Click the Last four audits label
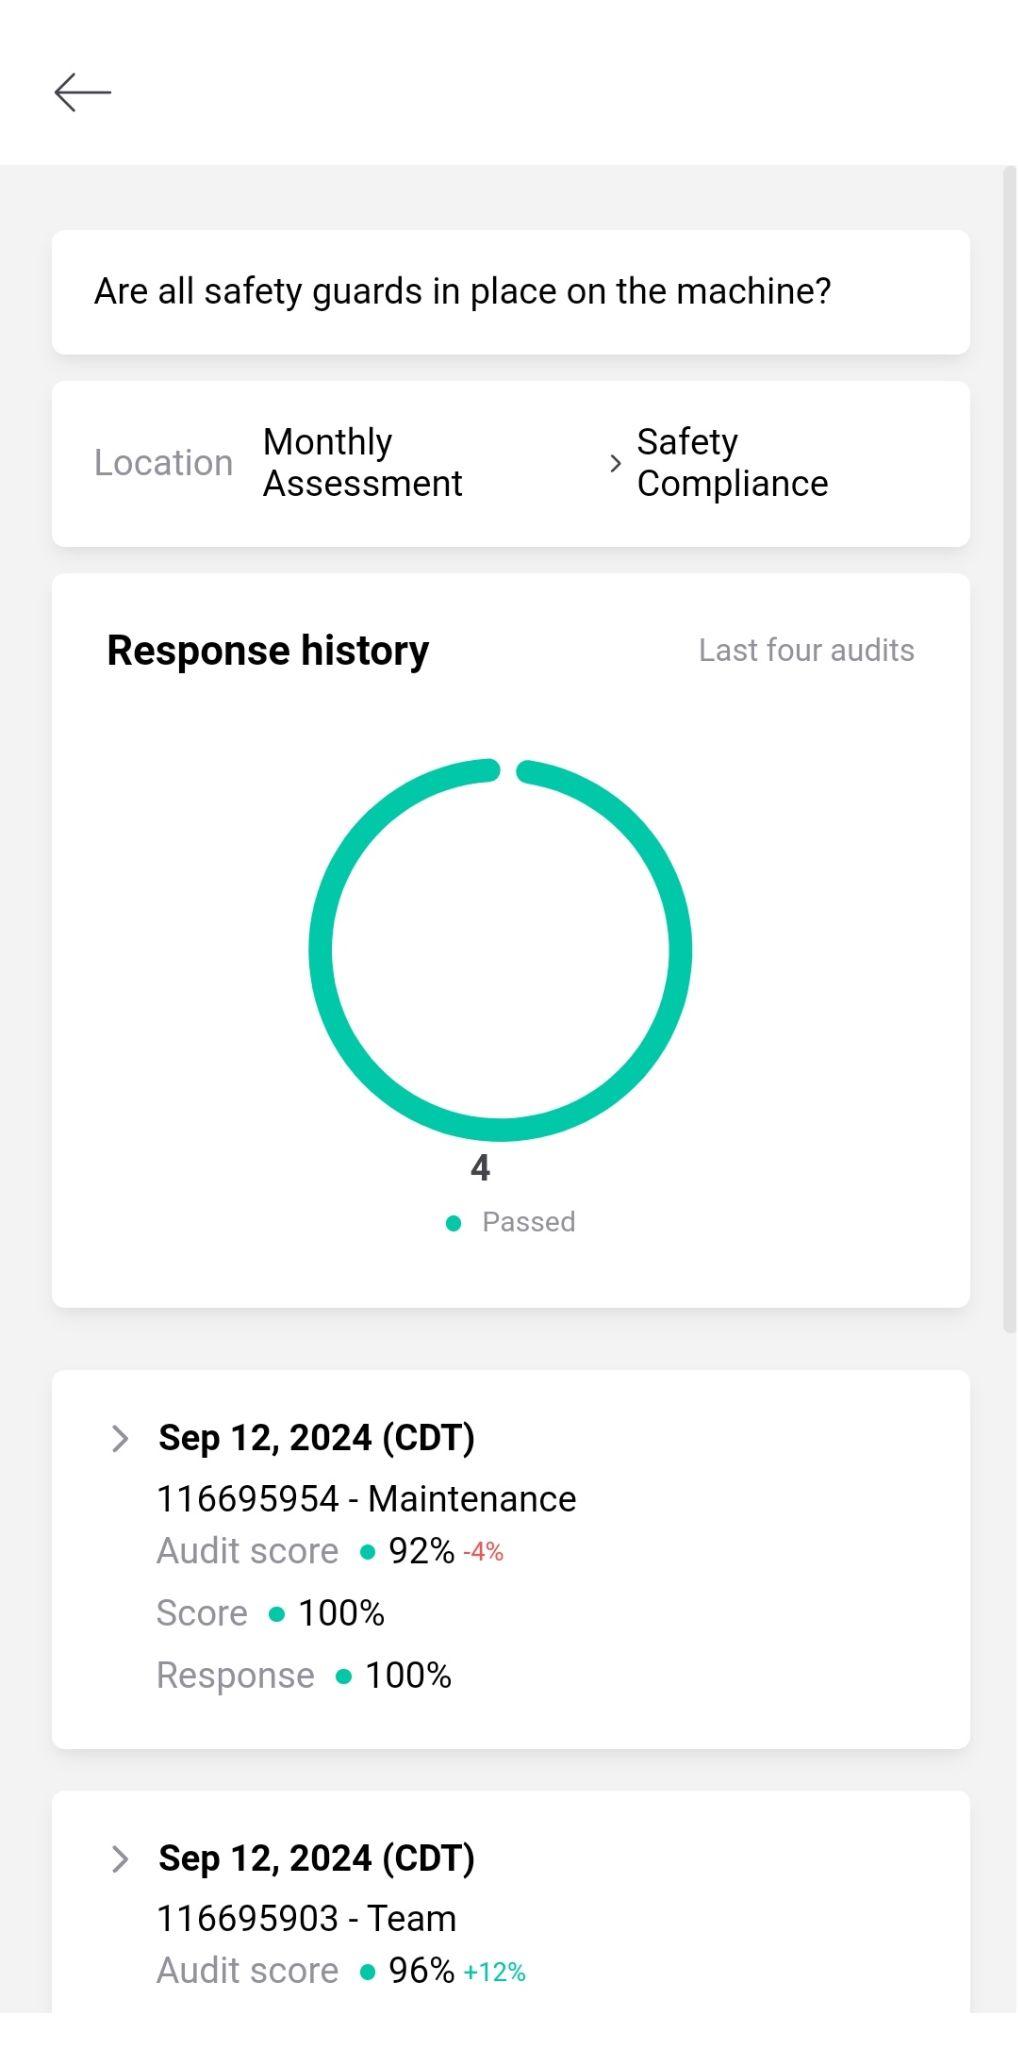 [806, 650]
